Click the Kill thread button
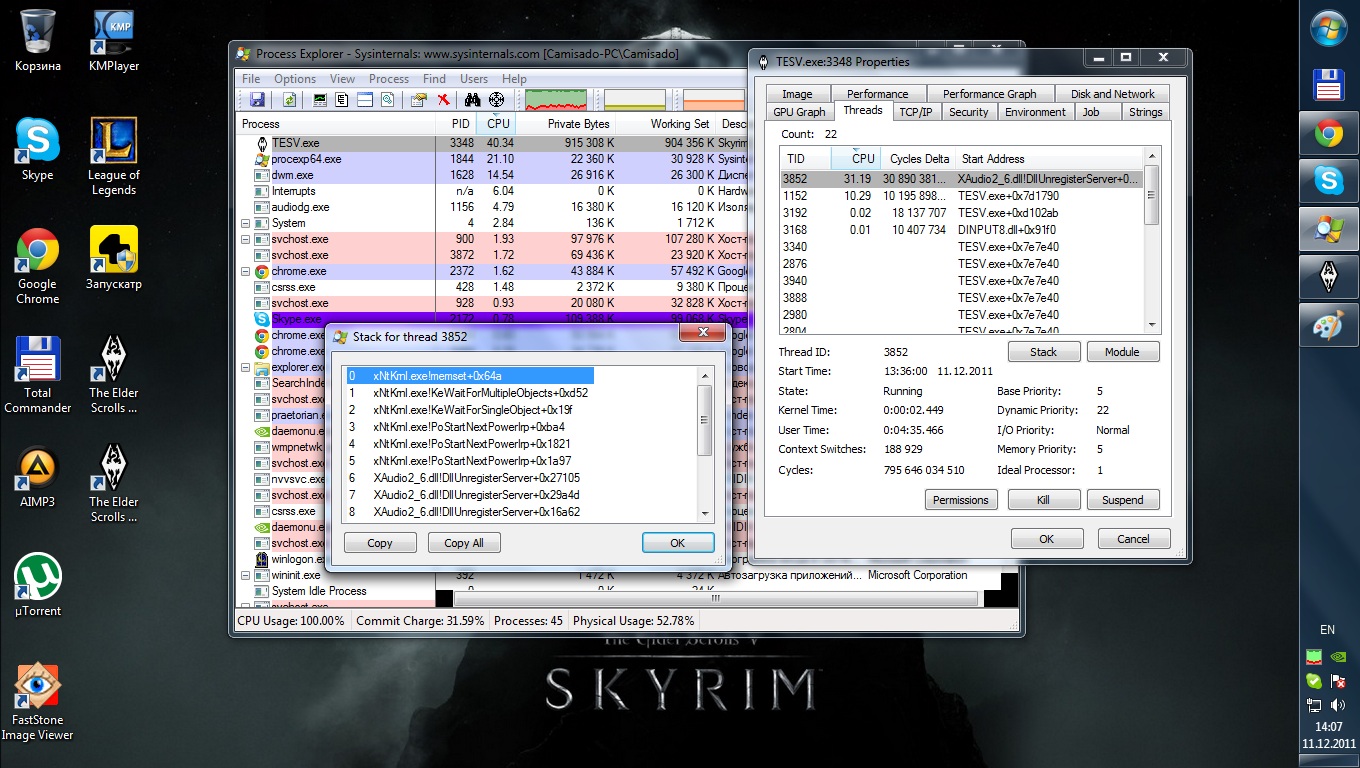 (1044, 500)
